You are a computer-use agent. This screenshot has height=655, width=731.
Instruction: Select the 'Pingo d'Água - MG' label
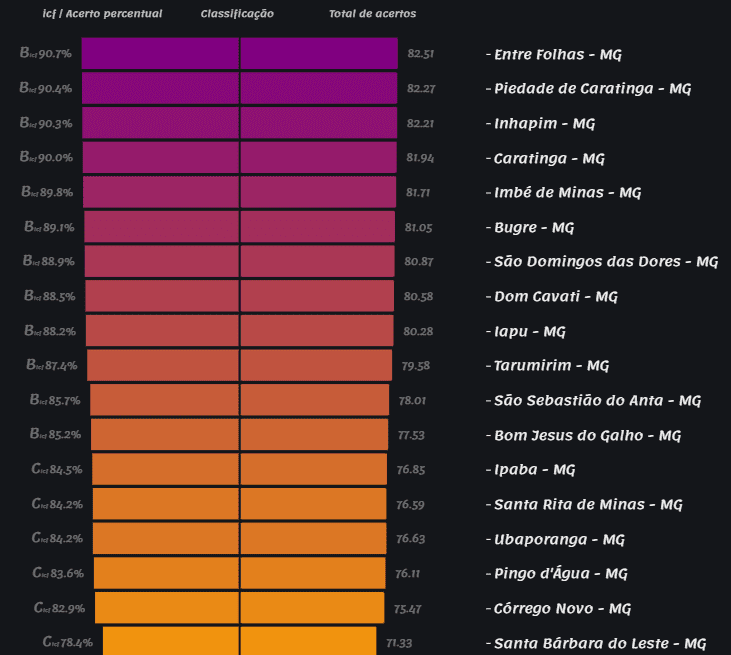(561, 573)
